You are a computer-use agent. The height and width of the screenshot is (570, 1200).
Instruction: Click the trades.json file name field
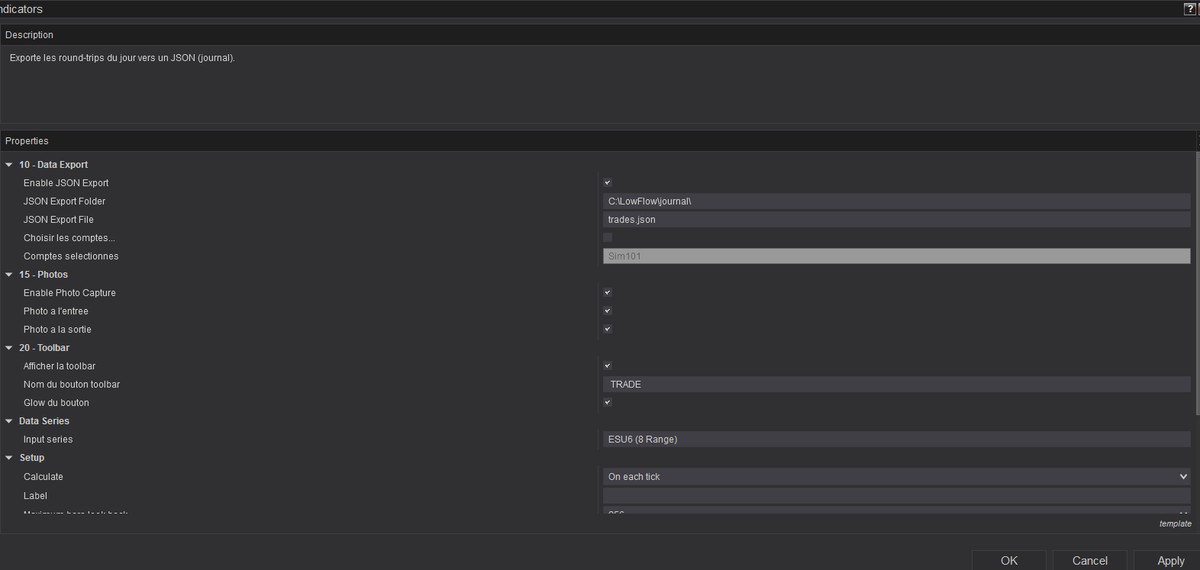point(896,220)
